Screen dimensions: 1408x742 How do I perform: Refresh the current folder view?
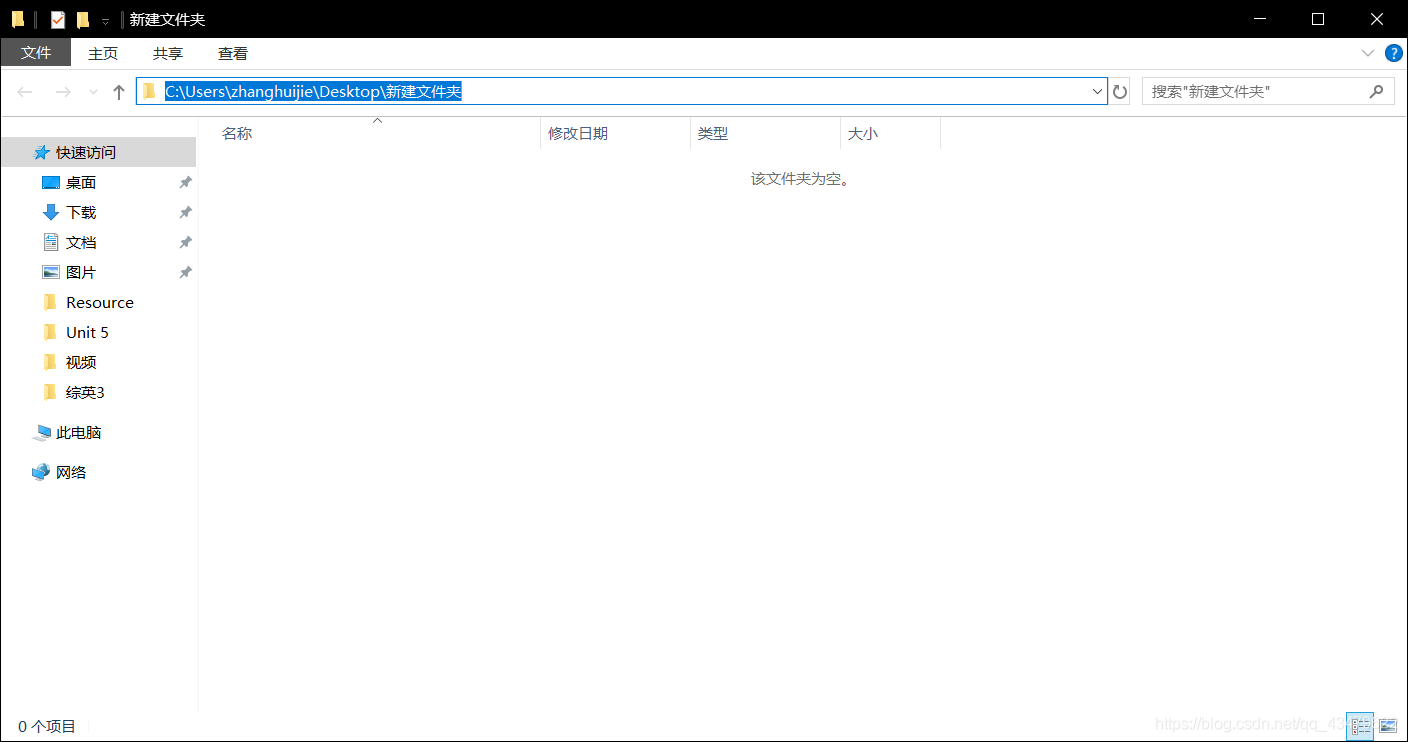point(1120,92)
